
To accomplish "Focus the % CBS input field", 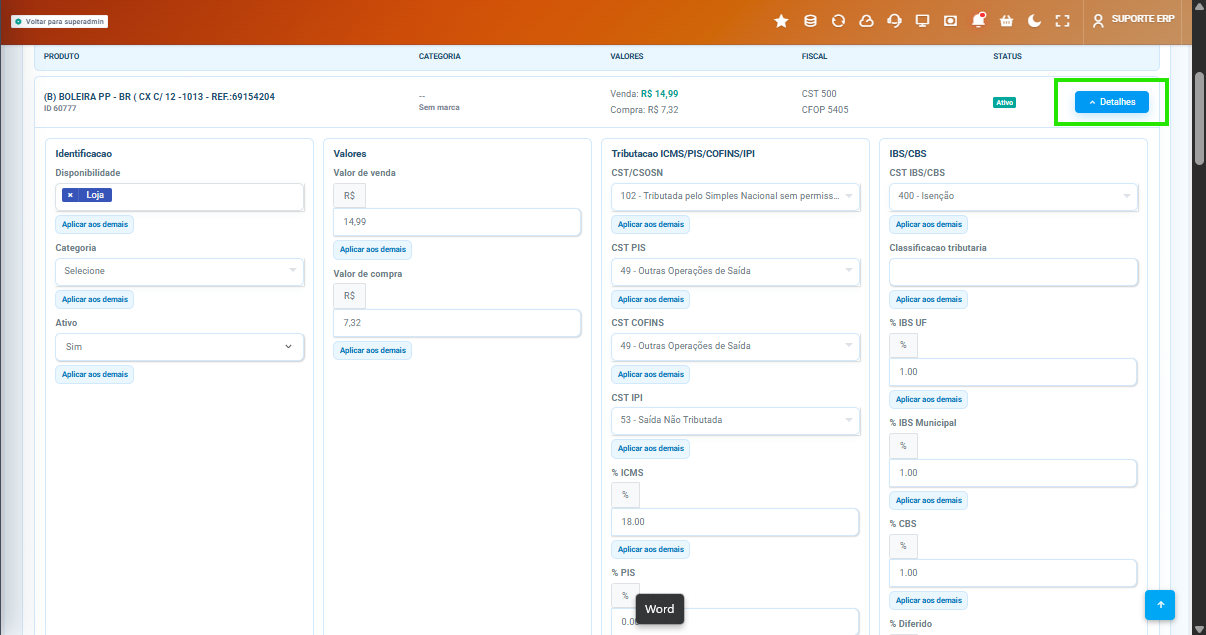I will (x=1014, y=573).
